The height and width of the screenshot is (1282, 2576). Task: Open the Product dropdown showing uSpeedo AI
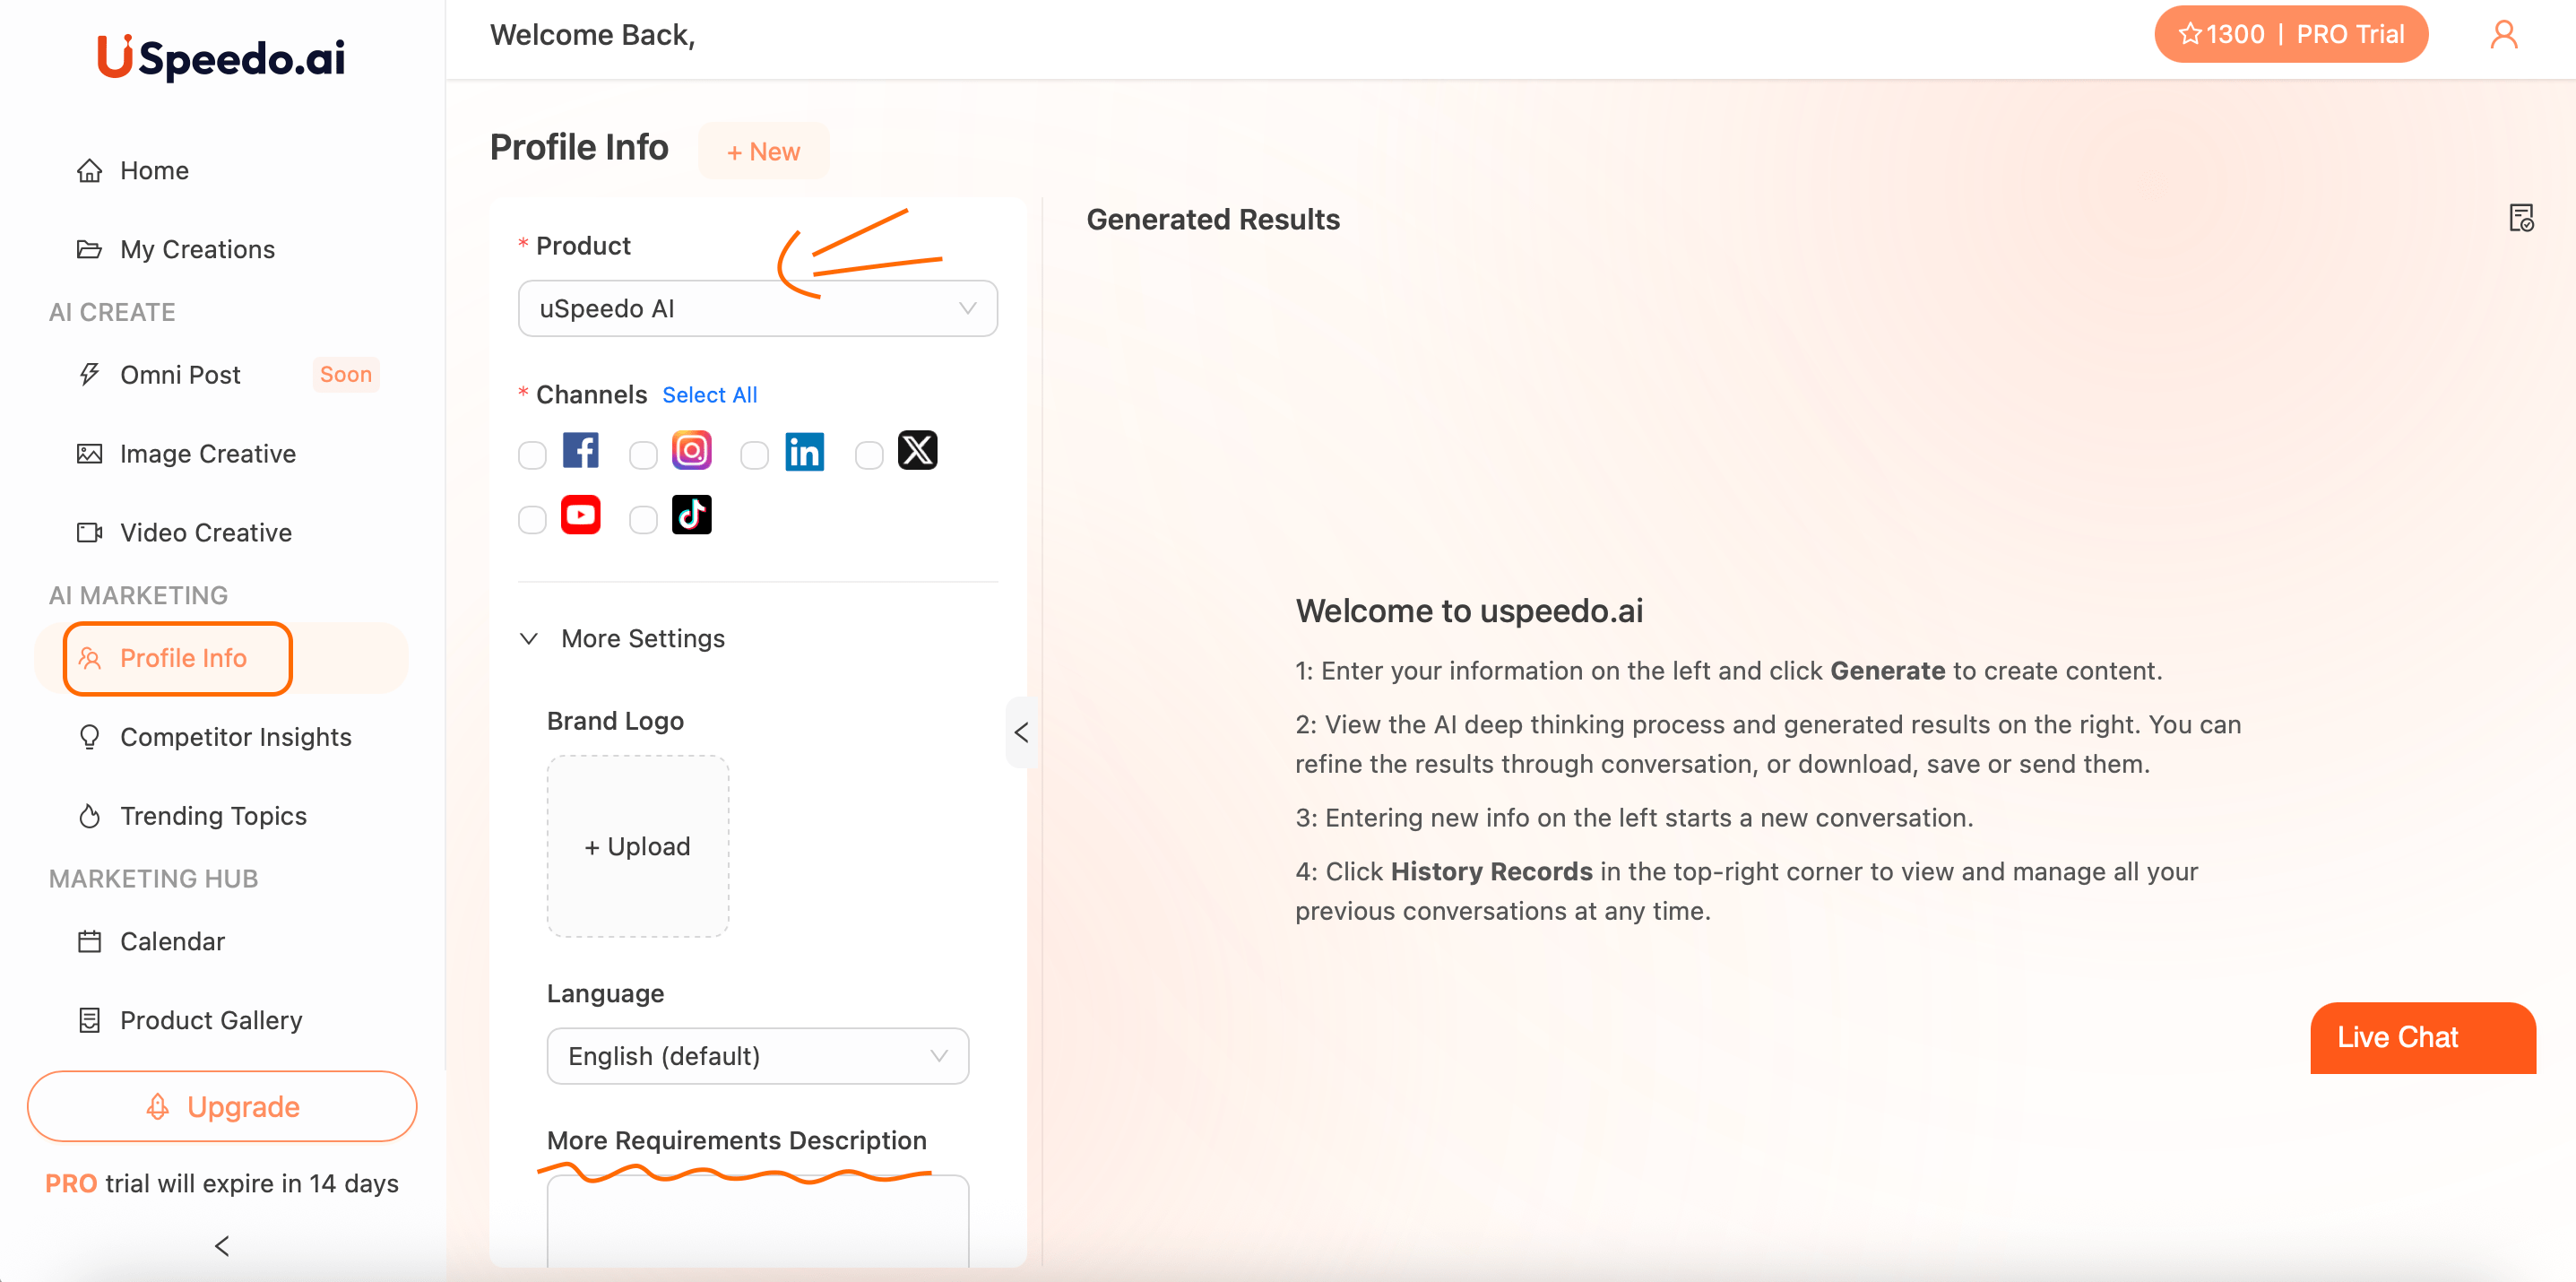(x=757, y=308)
